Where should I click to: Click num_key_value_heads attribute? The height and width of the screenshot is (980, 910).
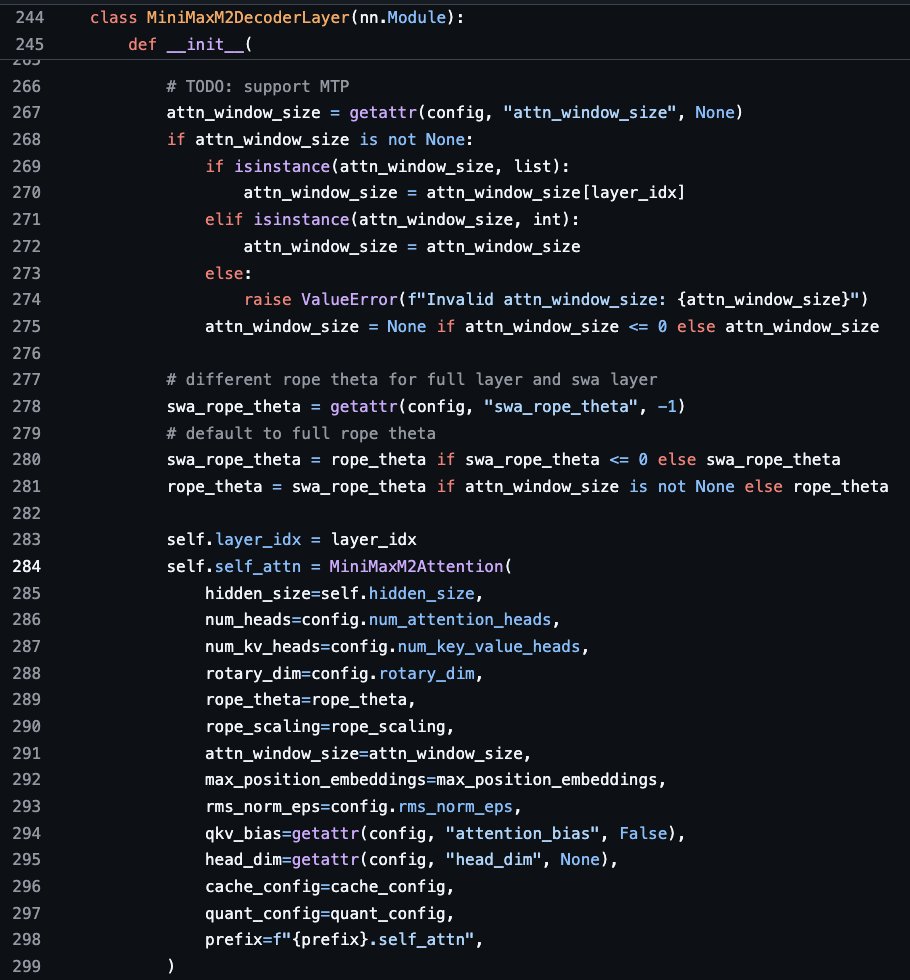click(x=489, y=646)
